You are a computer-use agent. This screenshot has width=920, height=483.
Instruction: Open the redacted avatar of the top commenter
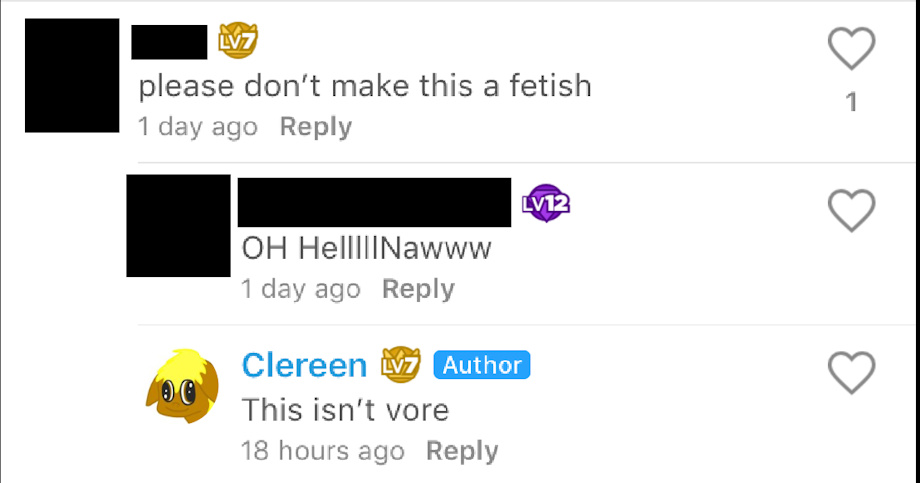coord(72,75)
